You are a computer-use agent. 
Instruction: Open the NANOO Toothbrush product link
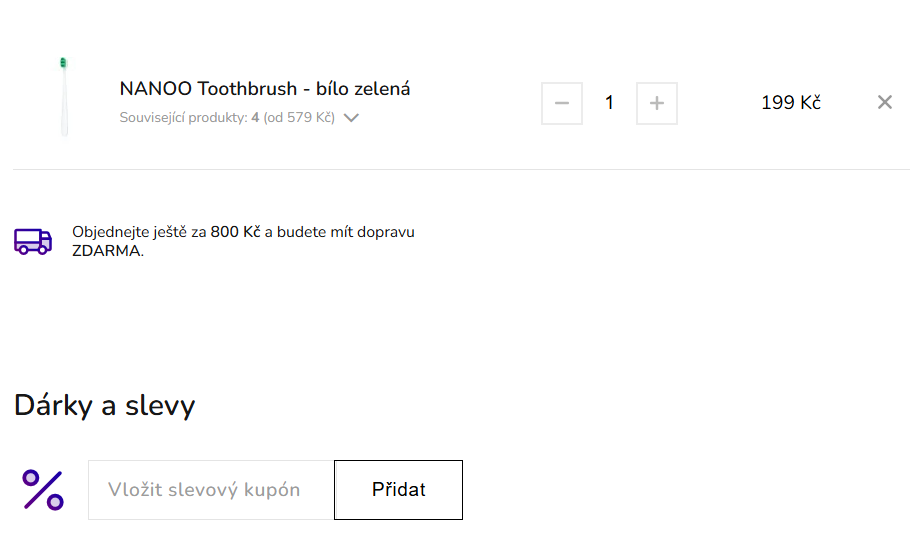264,89
